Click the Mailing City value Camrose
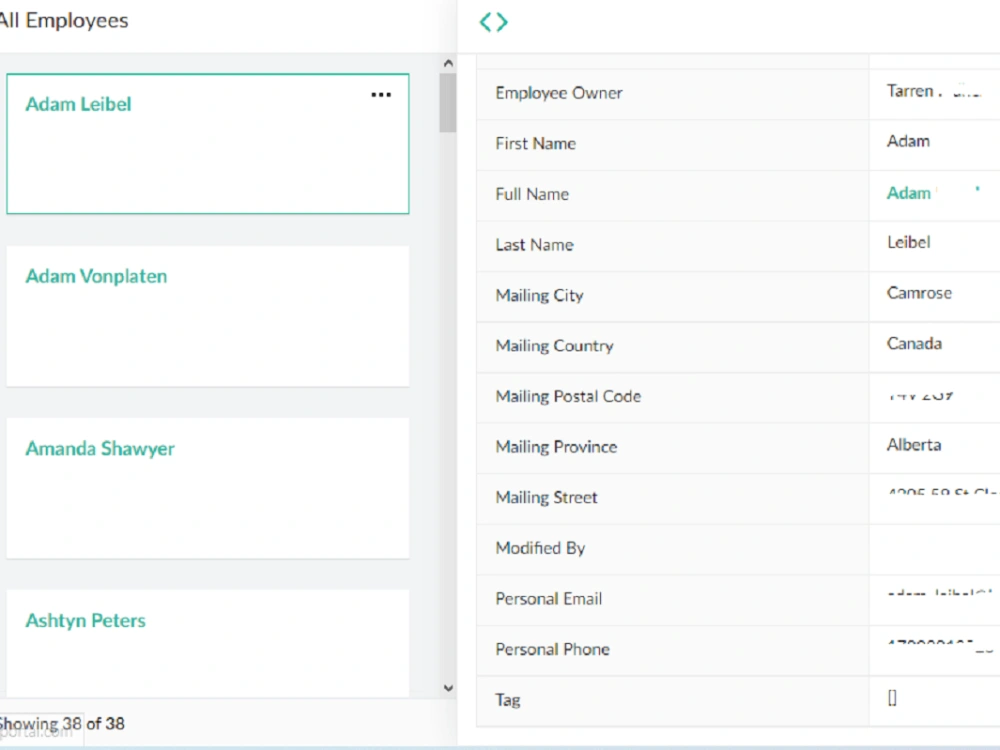 (919, 293)
